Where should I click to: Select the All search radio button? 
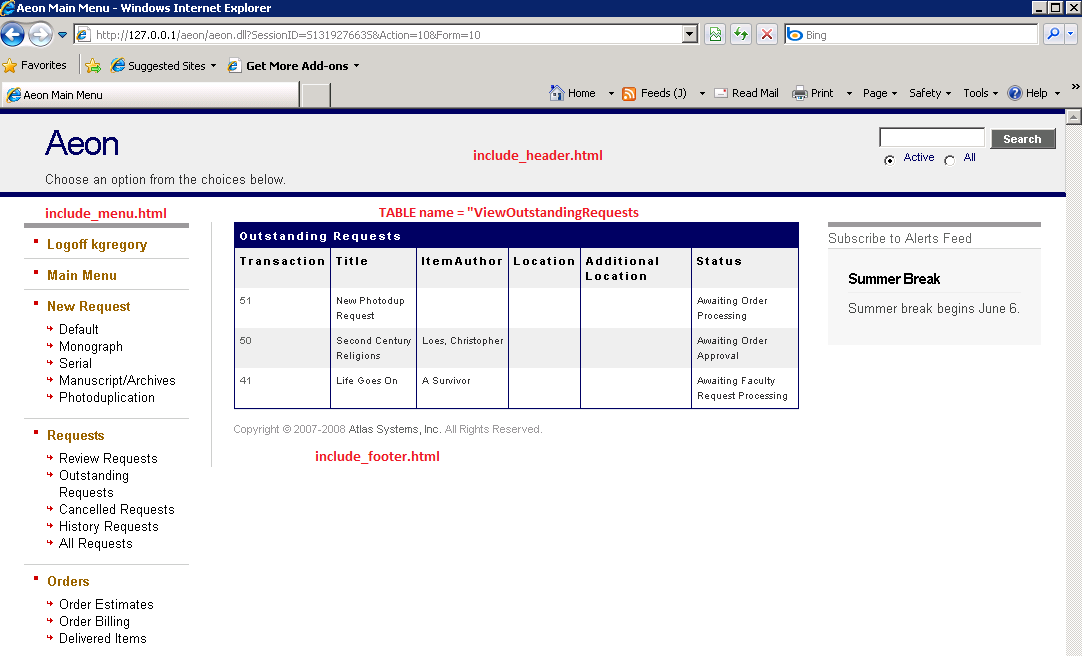(x=949, y=160)
